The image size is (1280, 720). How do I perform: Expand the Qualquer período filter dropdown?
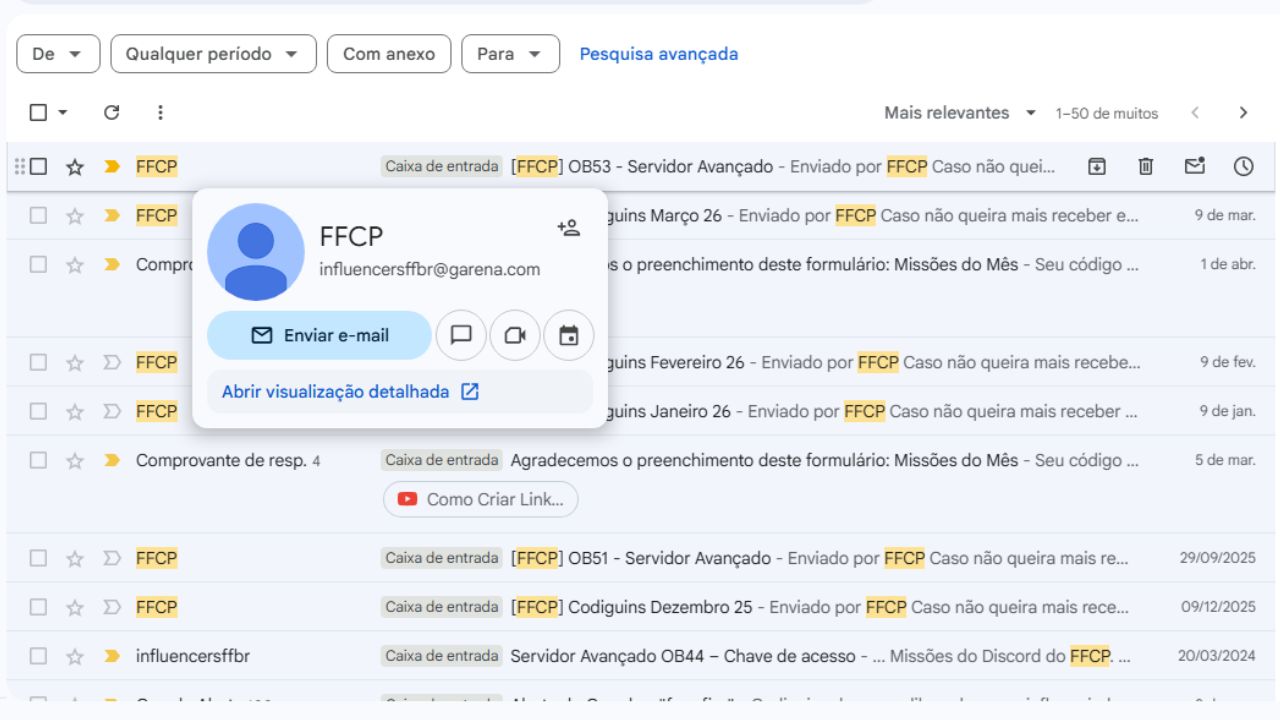coord(212,54)
